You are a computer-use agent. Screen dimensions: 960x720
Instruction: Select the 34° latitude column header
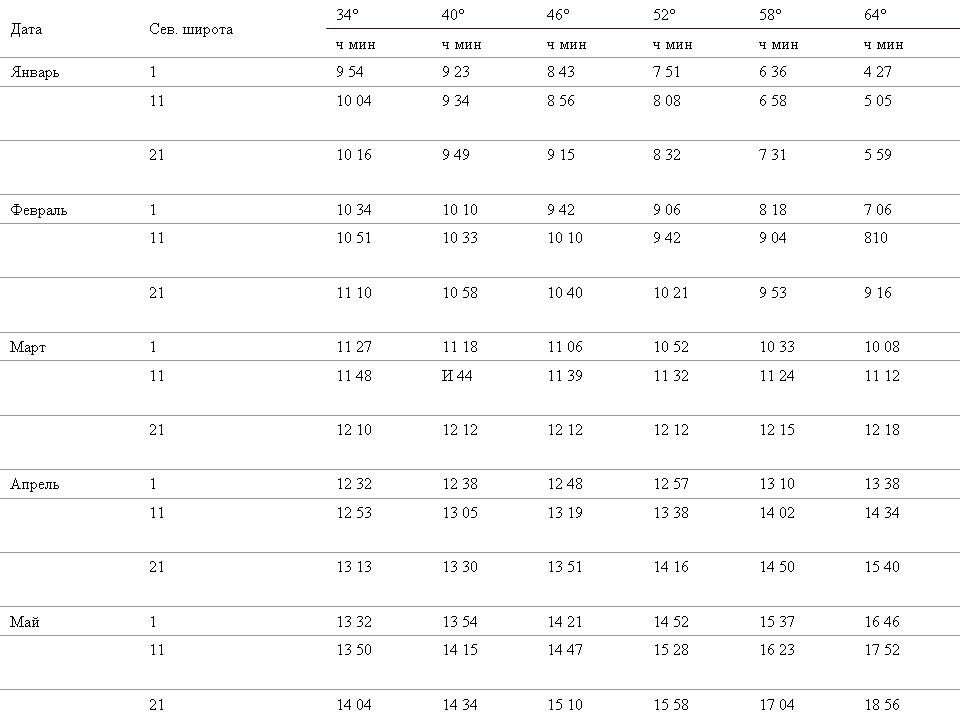click(x=347, y=15)
